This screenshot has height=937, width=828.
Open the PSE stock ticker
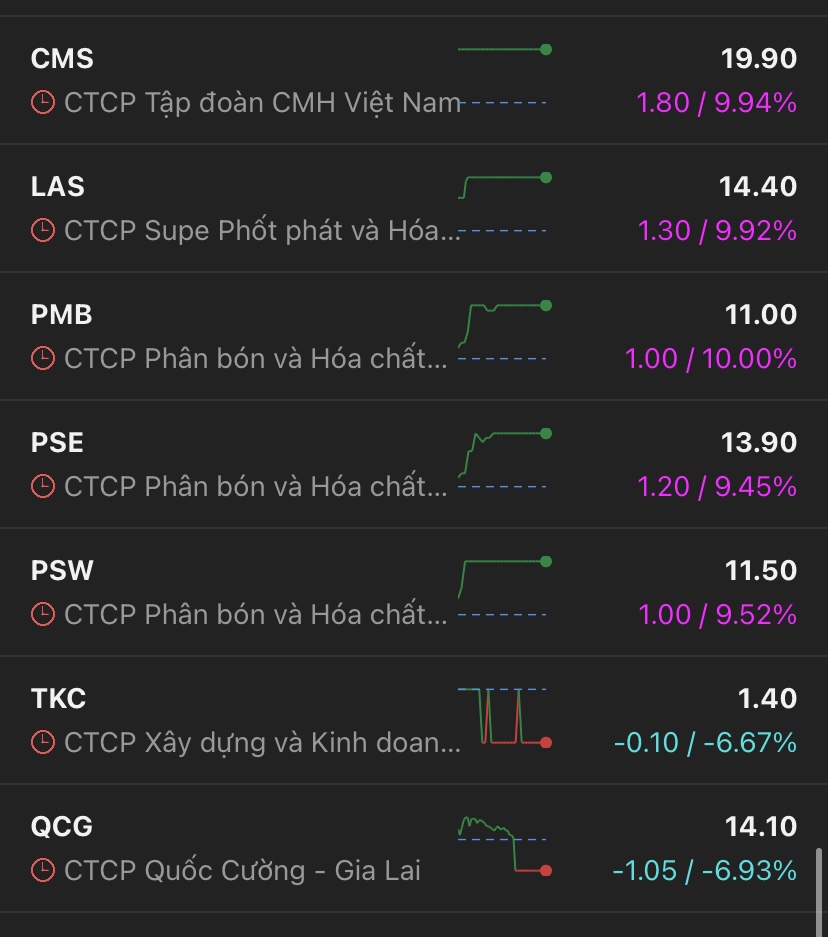coord(58,443)
